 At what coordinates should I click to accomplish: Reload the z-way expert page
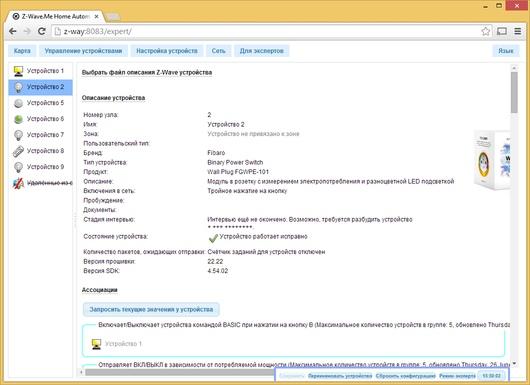click(42, 31)
